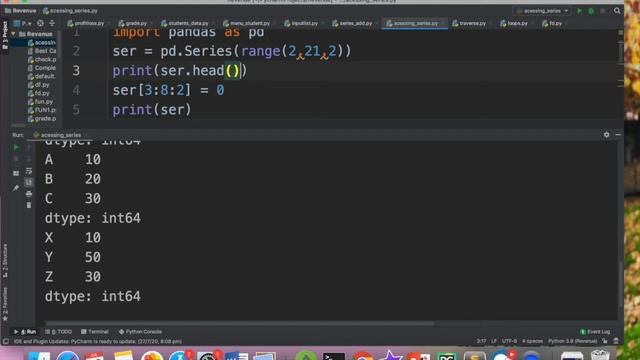Start debugging with the green bug icon
The image size is (640, 360).
tap(591, 11)
